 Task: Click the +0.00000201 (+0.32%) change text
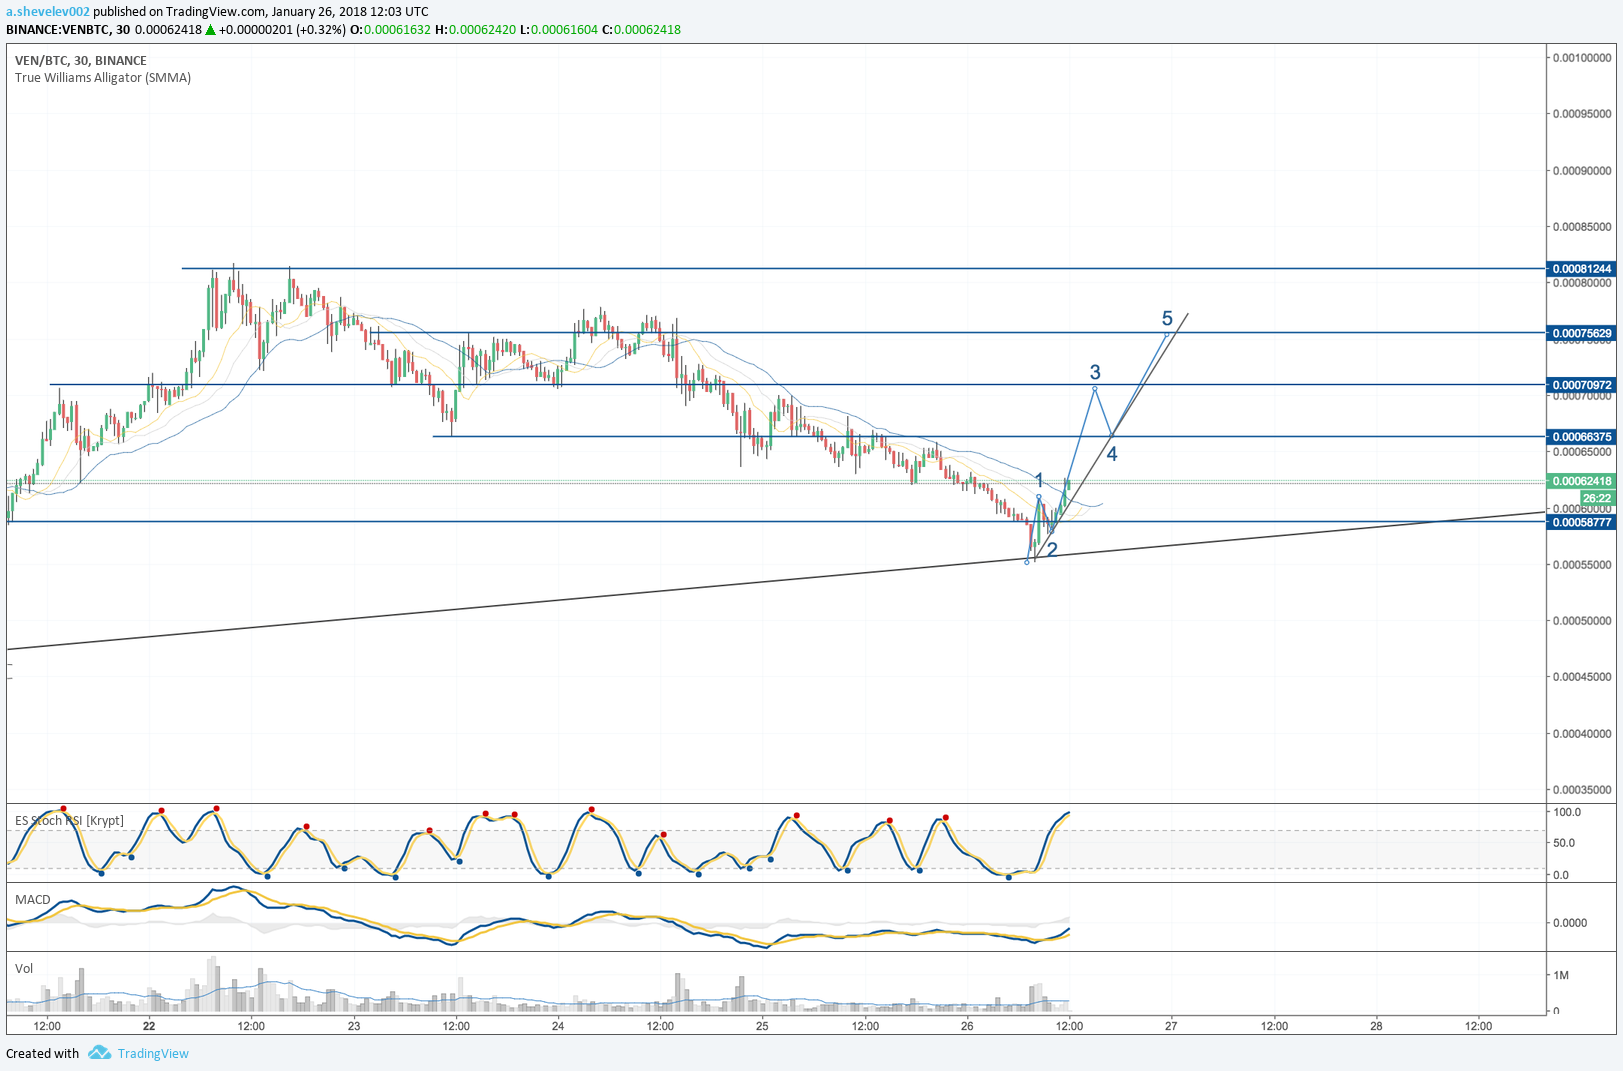(282, 30)
